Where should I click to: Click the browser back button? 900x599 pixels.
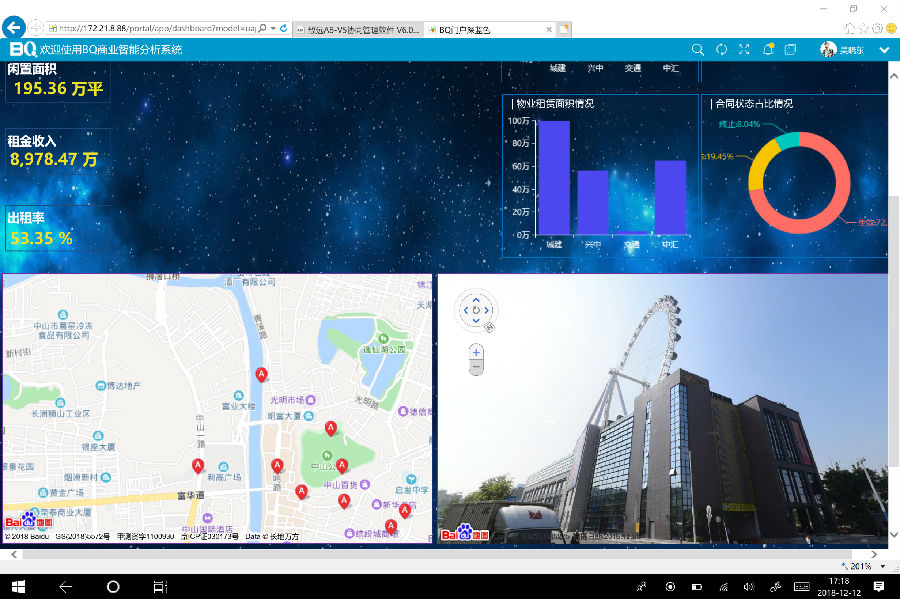pyautogui.click(x=14, y=29)
